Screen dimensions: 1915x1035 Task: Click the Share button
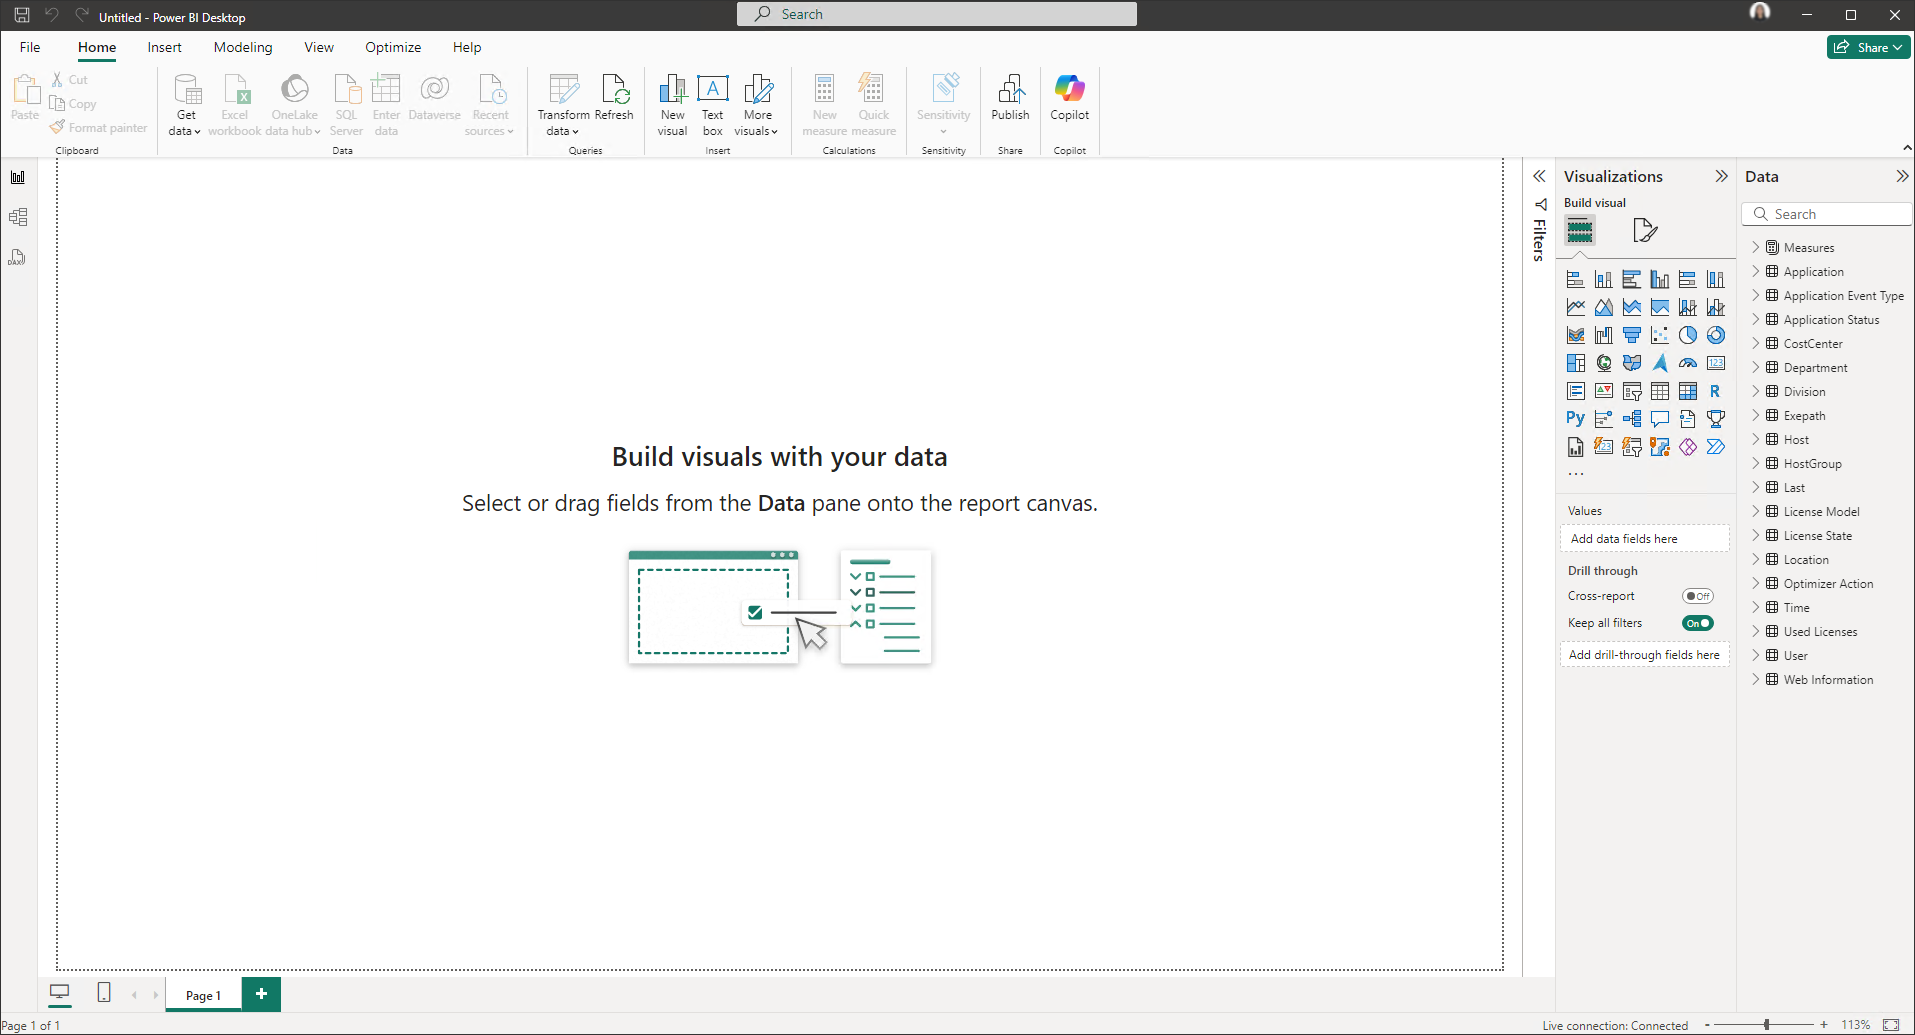pos(1866,47)
